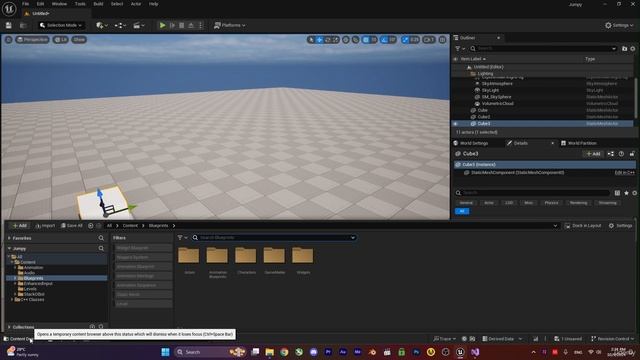Viewport: 640px width, 360px height.
Task: Select SkyAtmosphere in the Outliner
Action: (x=497, y=84)
